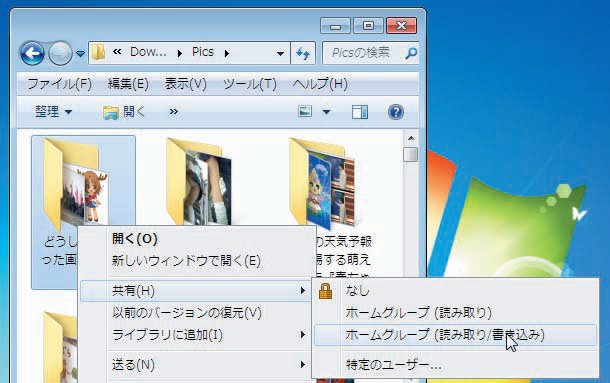Screen dimensions: 610x383
Task: Choose 新しいウィンドウで開く(E)
Action: [x=186, y=260]
